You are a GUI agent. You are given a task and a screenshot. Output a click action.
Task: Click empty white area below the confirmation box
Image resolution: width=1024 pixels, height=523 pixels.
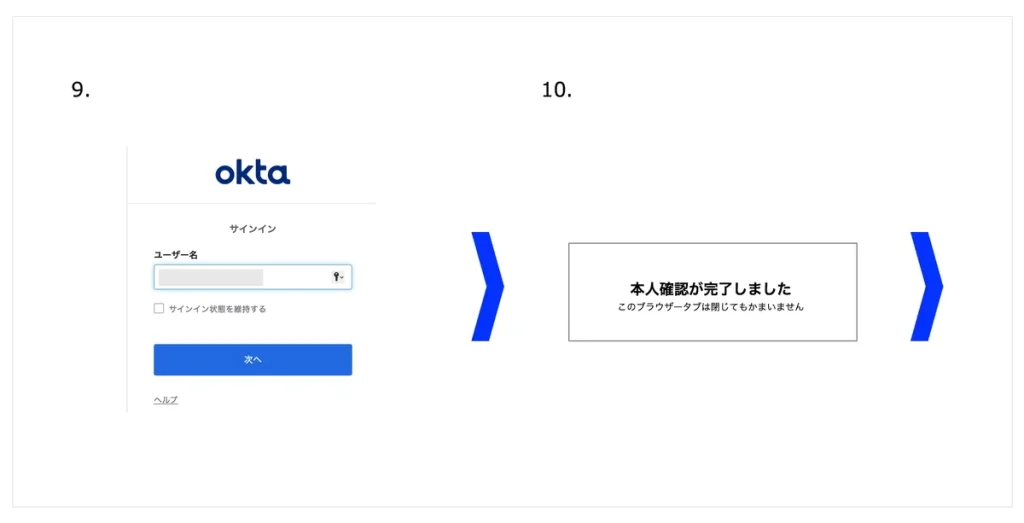712,420
